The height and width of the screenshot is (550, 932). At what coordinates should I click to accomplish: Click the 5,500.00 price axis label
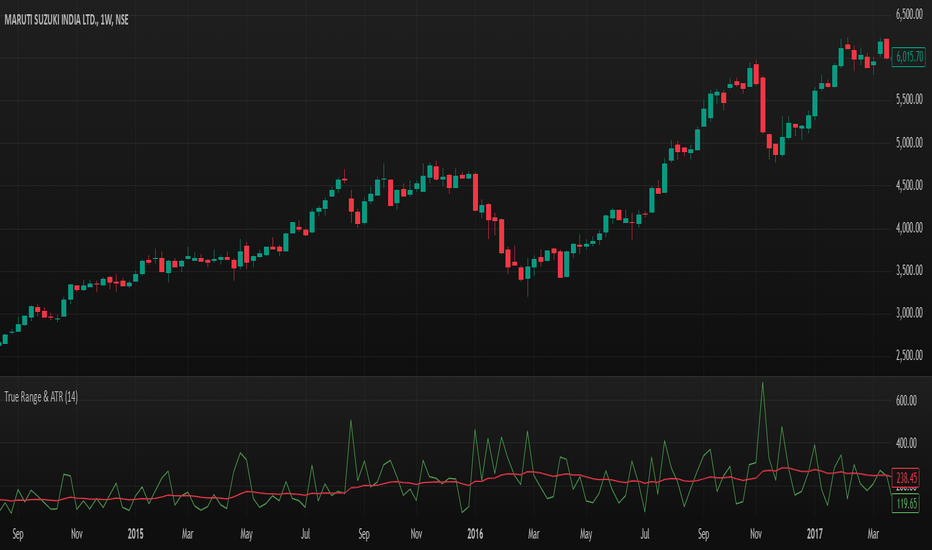coord(909,99)
